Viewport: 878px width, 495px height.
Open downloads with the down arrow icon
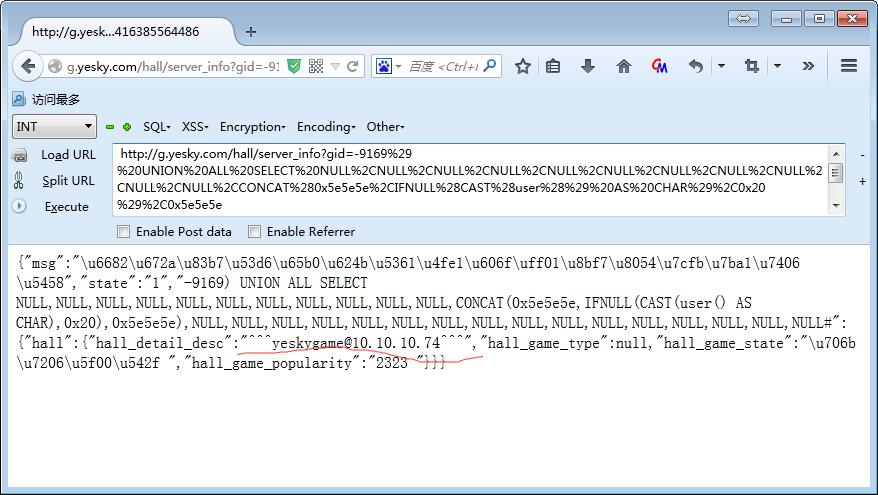587,66
